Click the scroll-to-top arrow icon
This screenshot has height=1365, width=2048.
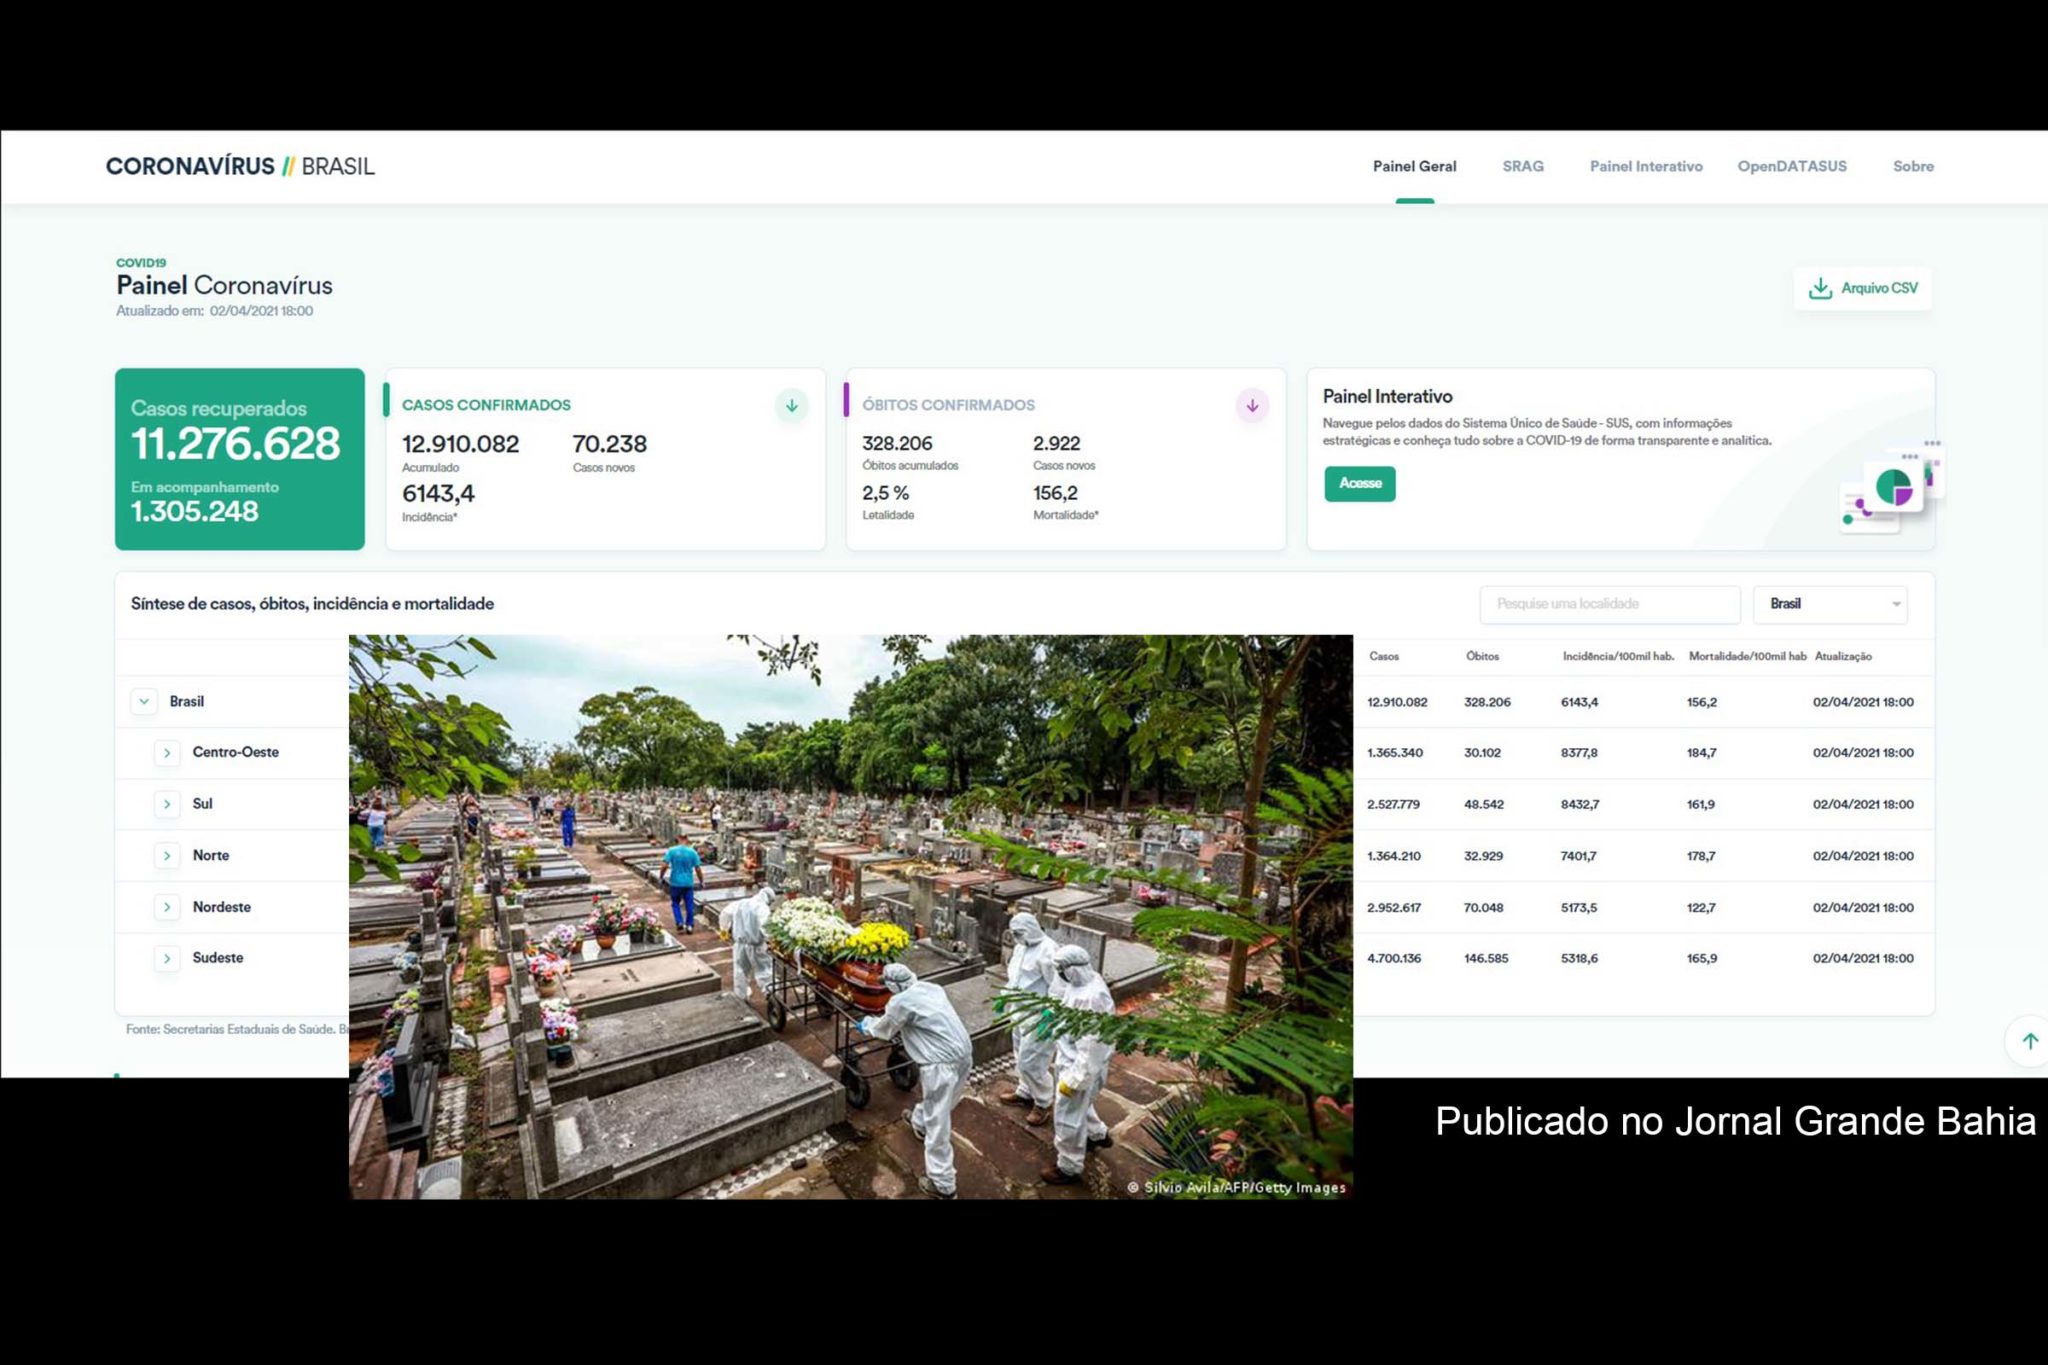point(2030,1041)
